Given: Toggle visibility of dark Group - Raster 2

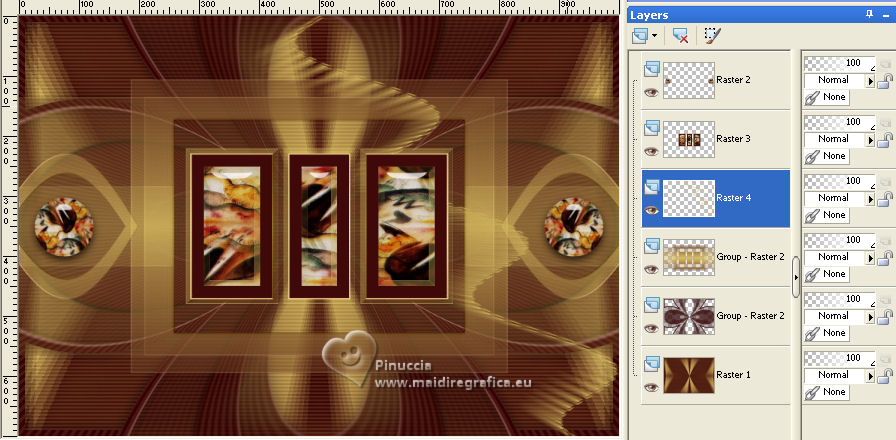Looking at the screenshot, I should tap(651, 328).
